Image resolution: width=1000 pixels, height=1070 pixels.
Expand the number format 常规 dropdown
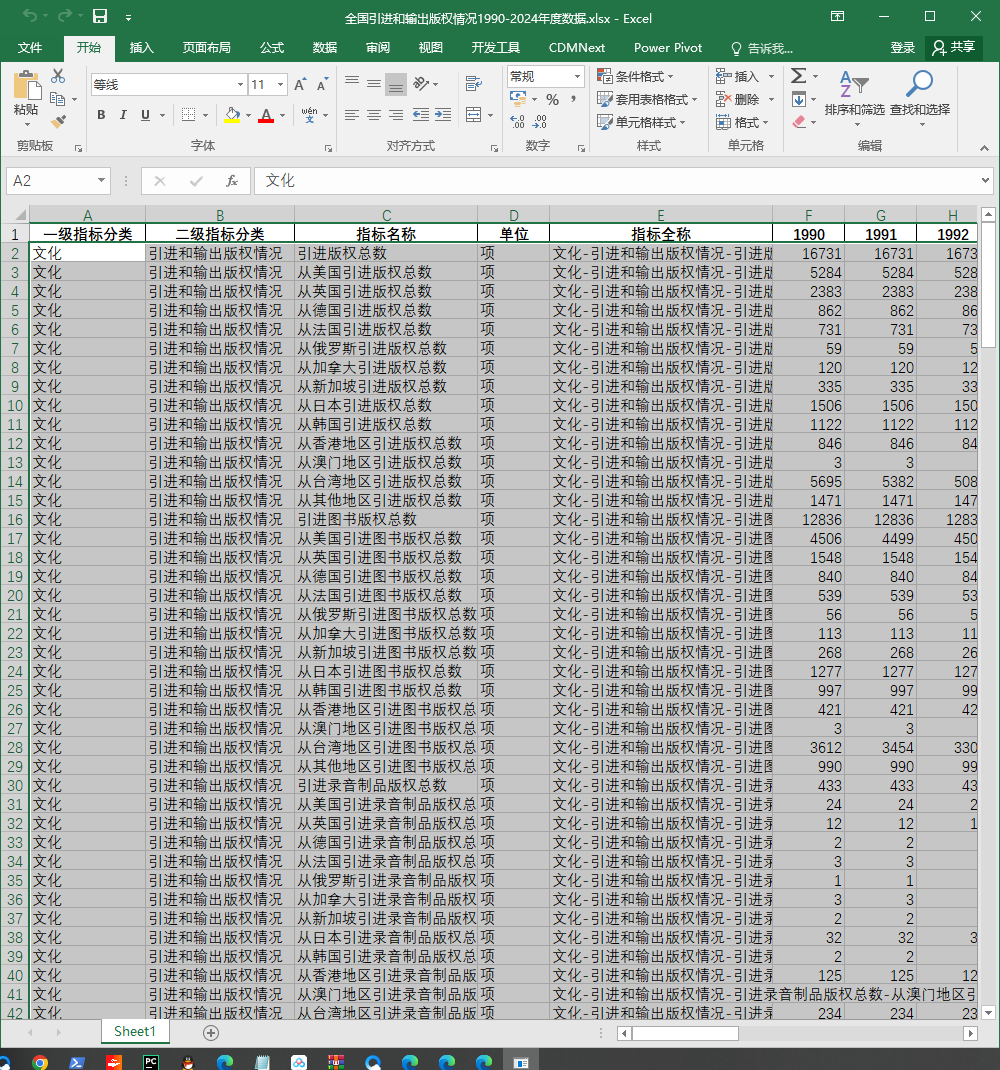[x=577, y=76]
